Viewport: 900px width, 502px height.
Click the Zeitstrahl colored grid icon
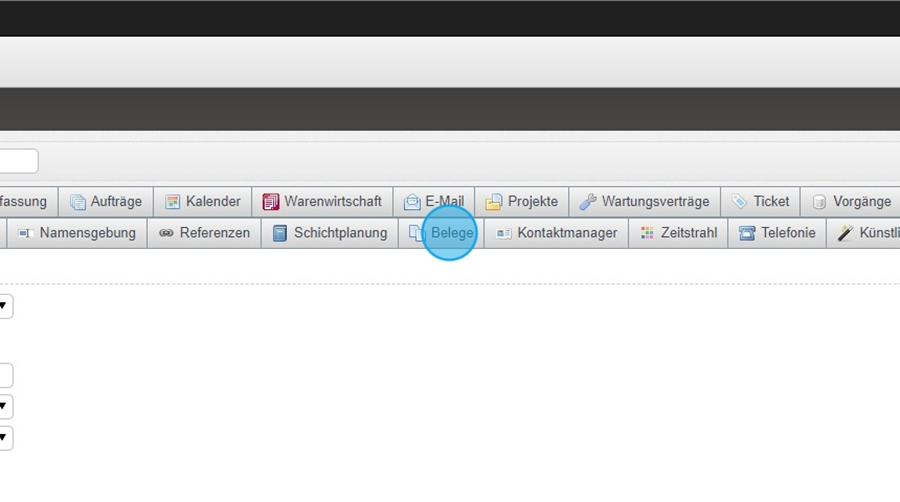648,233
